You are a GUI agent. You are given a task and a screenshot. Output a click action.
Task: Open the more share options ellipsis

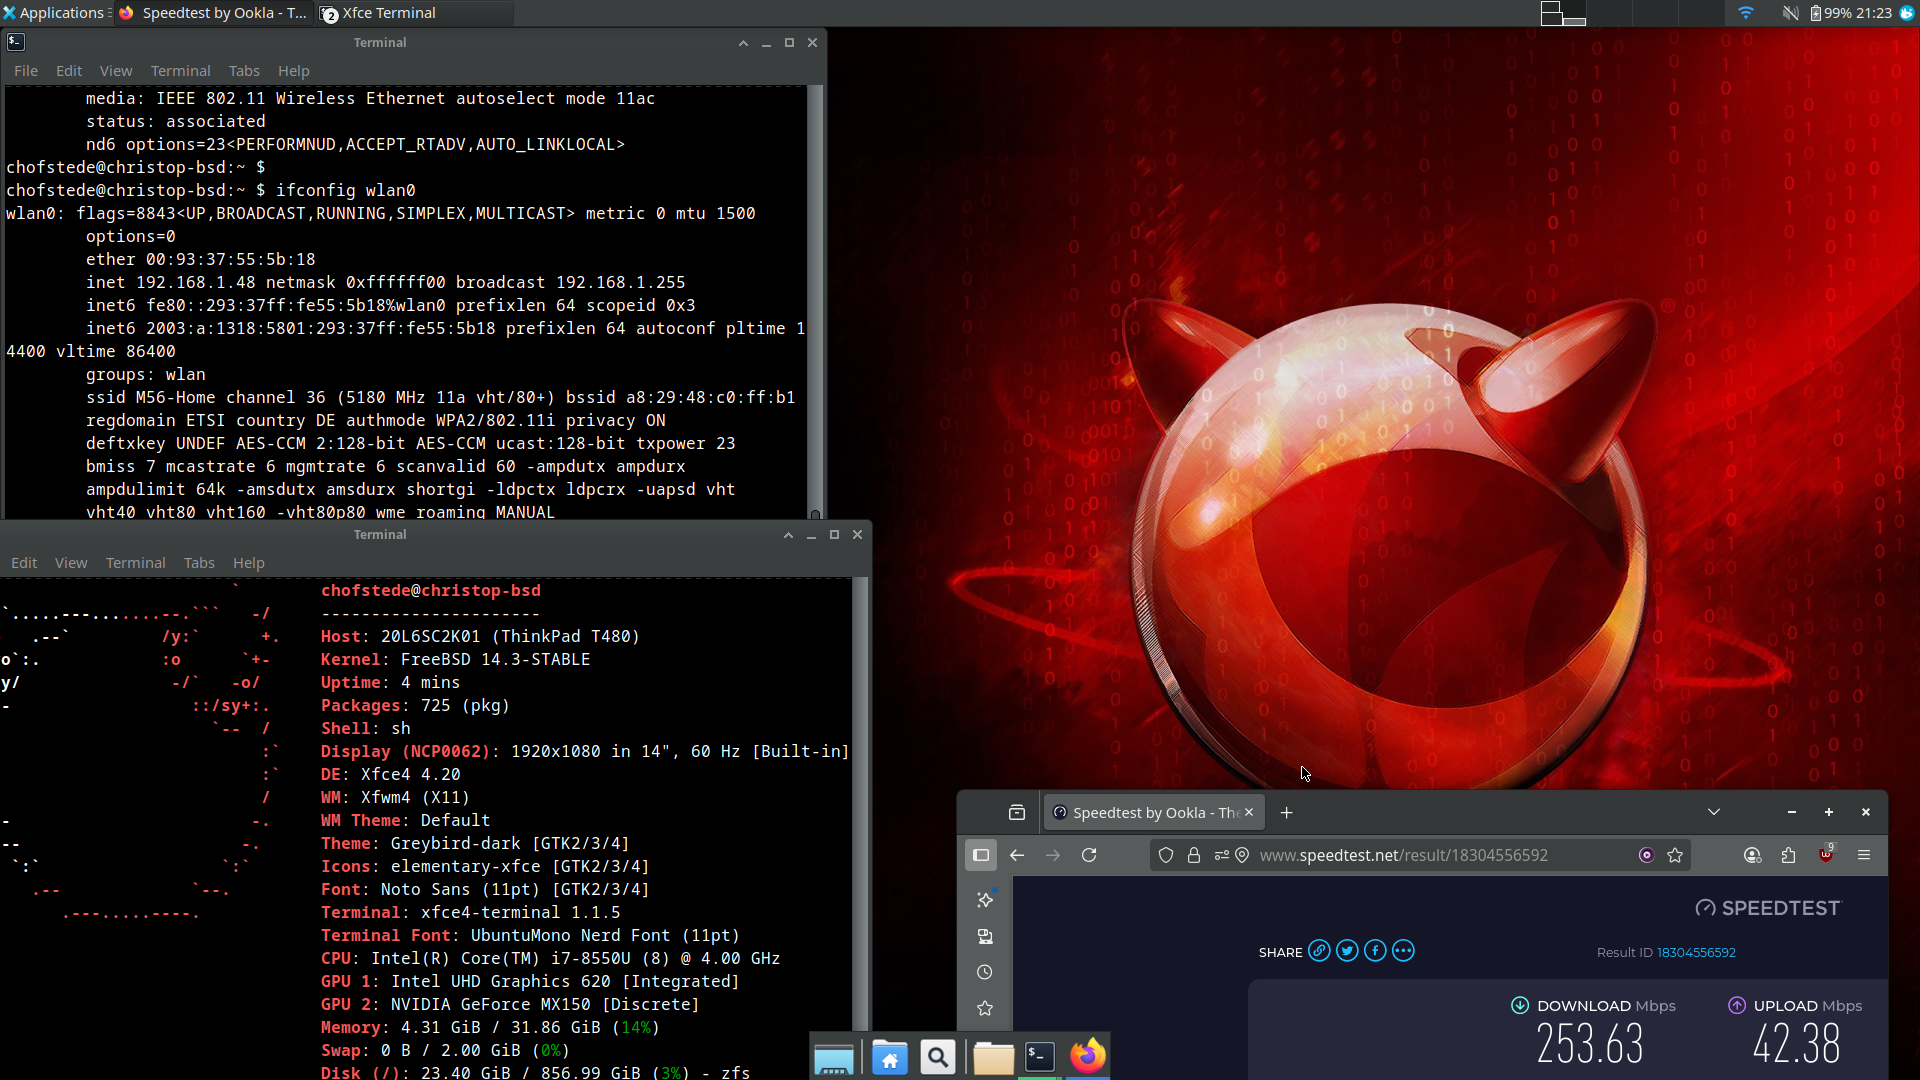point(1403,951)
